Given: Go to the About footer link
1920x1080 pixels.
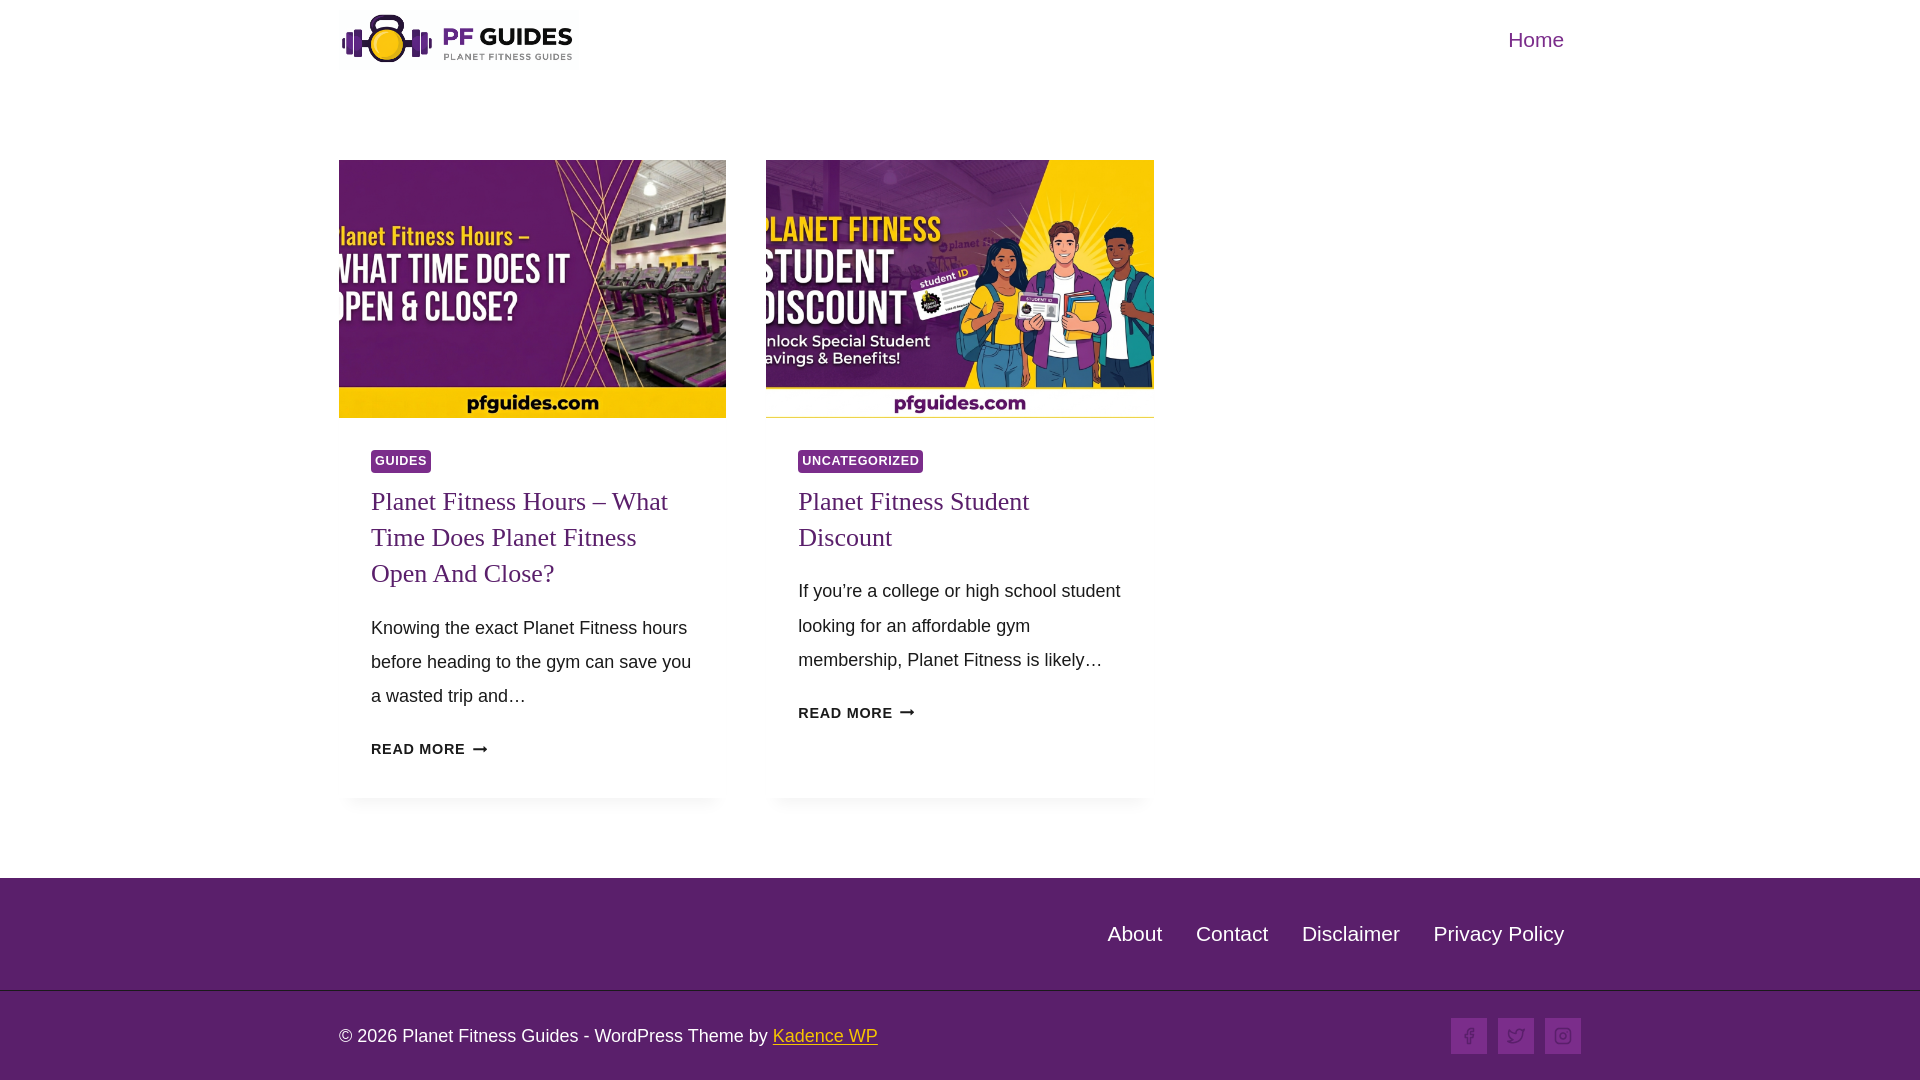Looking at the screenshot, I should [1134, 934].
